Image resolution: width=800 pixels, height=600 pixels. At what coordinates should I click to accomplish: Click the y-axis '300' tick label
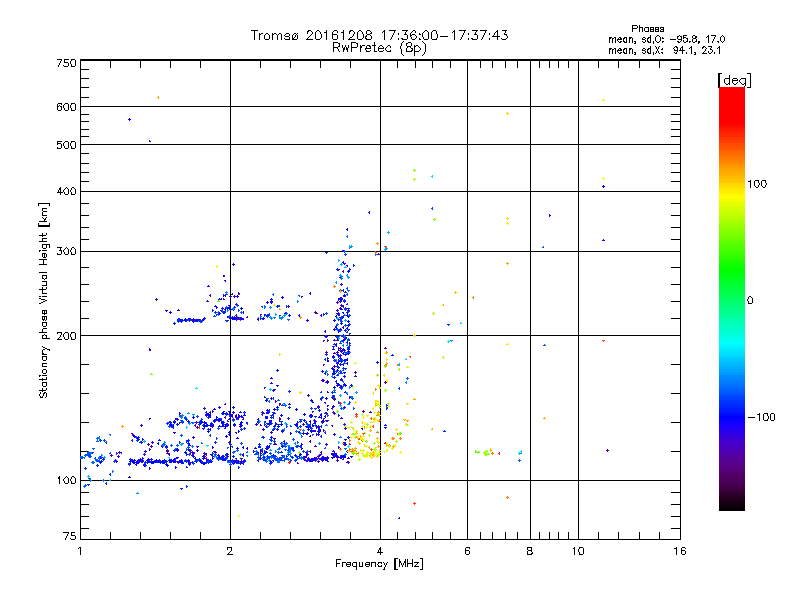pos(66,252)
